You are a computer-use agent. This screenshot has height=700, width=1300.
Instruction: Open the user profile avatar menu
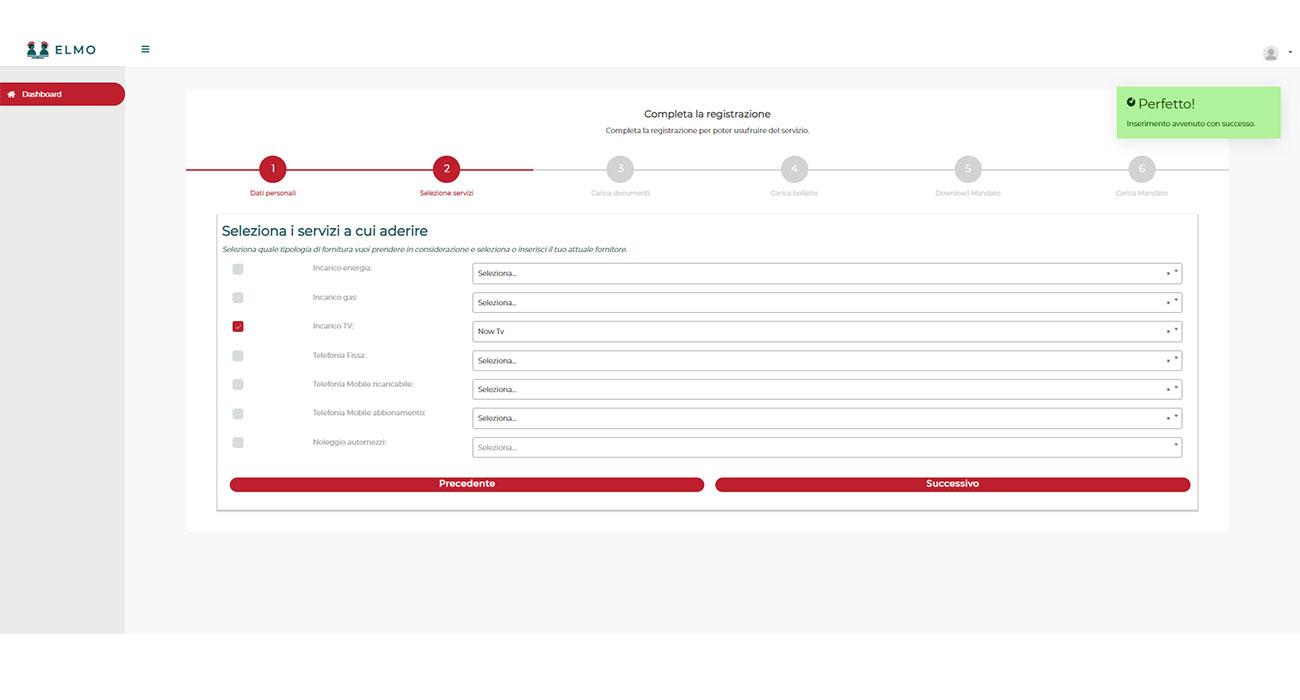1271,53
